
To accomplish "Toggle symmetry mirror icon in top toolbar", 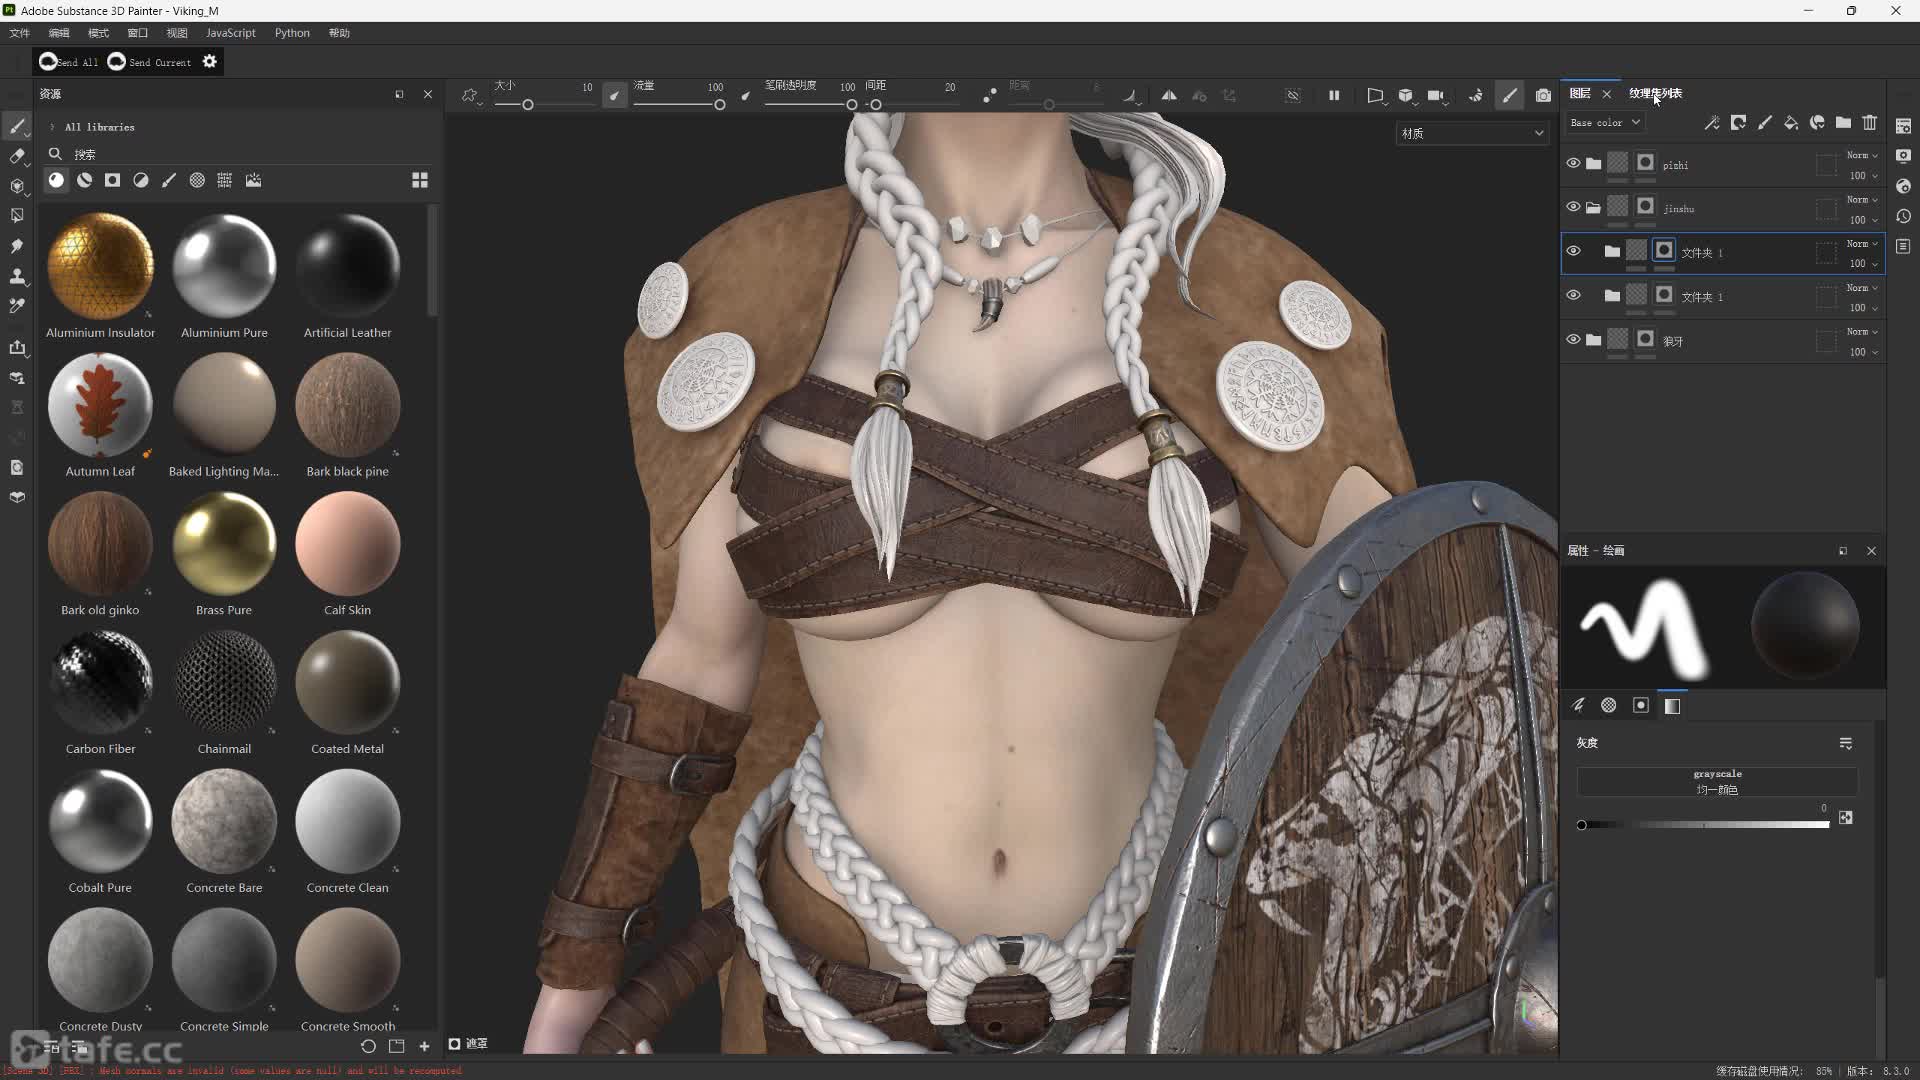I will 1169,95.
